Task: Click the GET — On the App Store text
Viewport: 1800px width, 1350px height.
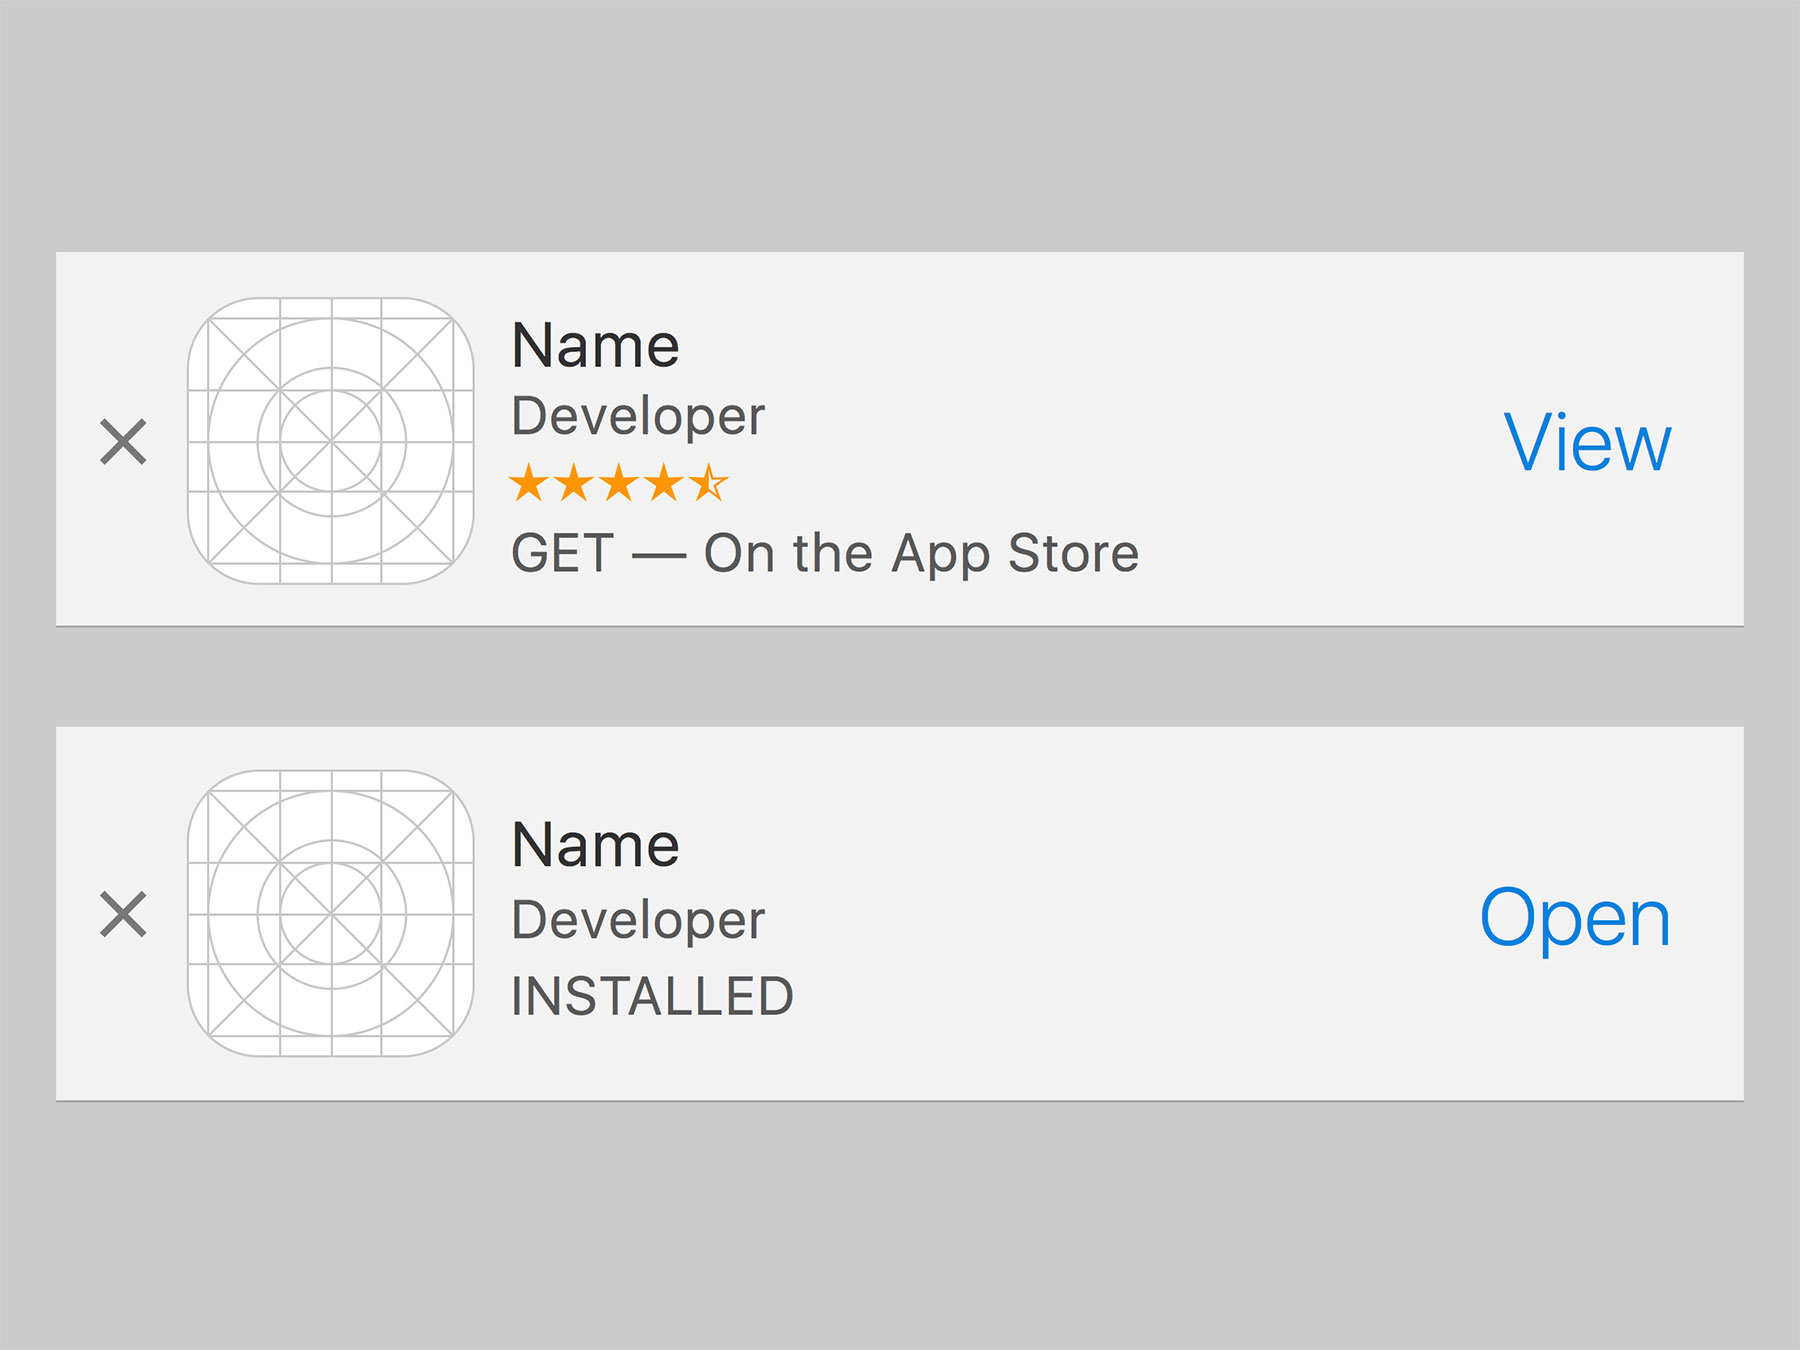Action: [824, 553]
